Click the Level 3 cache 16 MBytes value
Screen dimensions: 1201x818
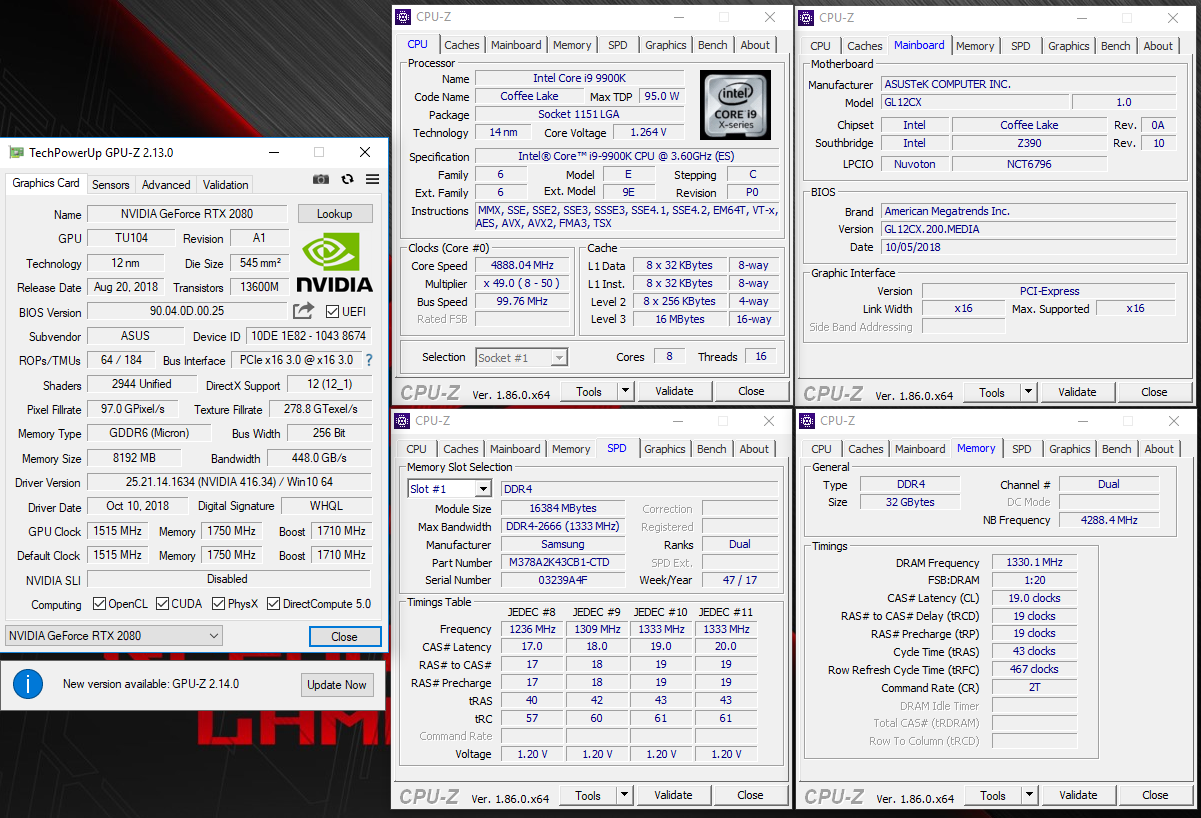tap(680, 319)
